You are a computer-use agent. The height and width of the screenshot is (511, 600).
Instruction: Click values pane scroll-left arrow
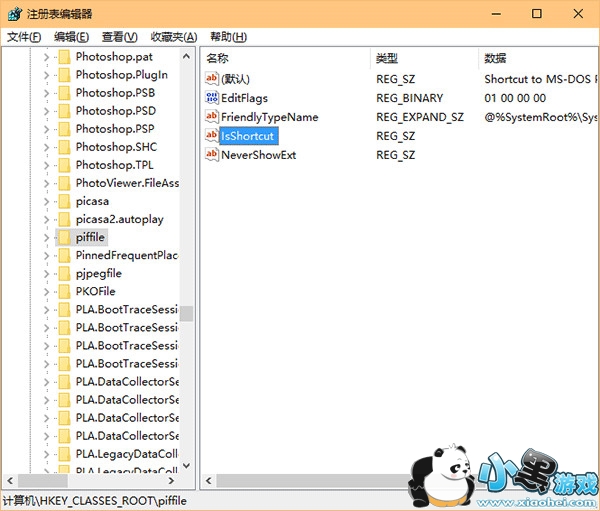(209, 480)
